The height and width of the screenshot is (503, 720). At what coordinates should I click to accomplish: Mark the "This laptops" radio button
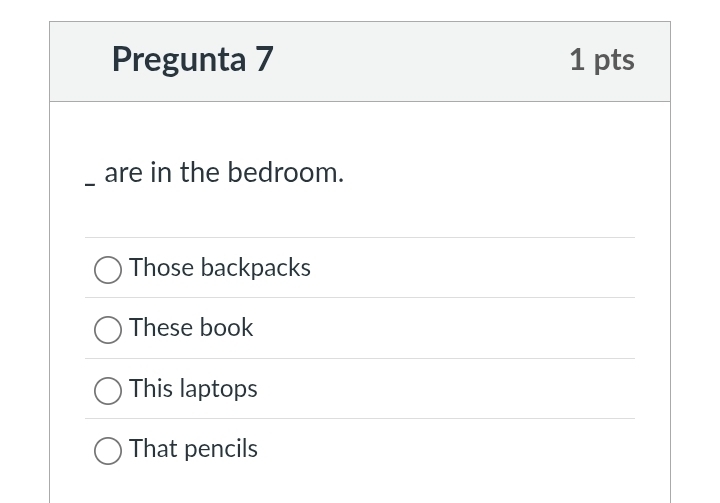click(x=108, y=390)
